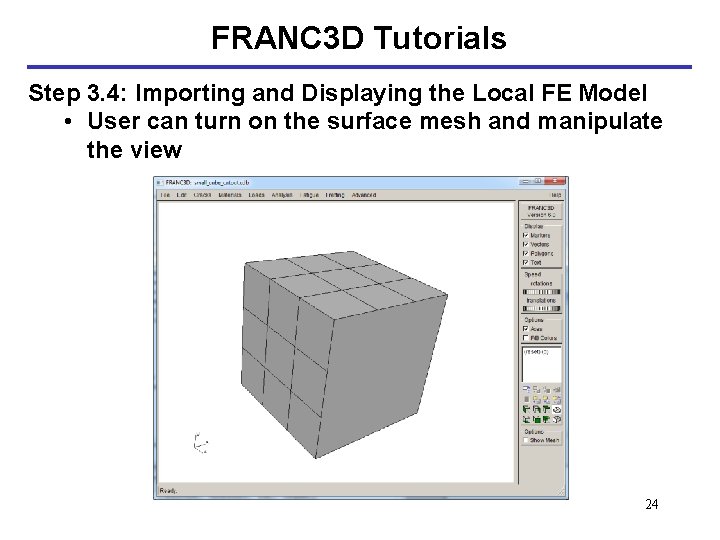The height and width of the screenshot is (540, 720).
Task: Enable the Show Mesh checkbox
Action: click(x=526, y=440)
